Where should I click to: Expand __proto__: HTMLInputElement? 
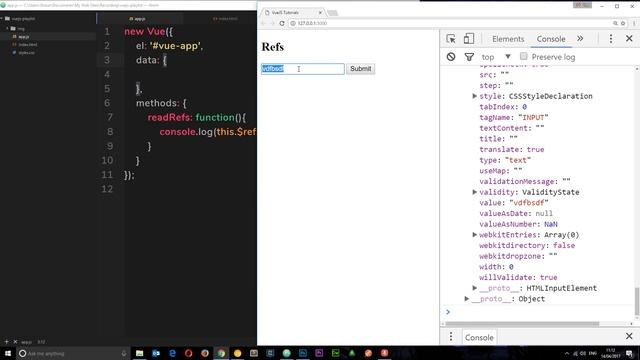pyautogui.click(x=474, y=288)
